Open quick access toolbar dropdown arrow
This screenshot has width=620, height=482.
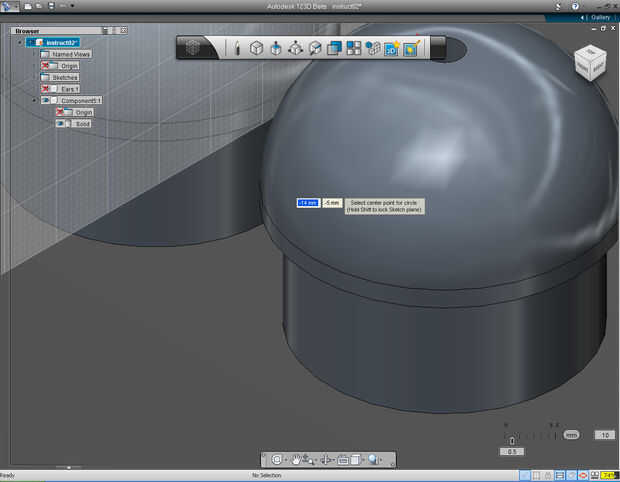tap(72, 6)
